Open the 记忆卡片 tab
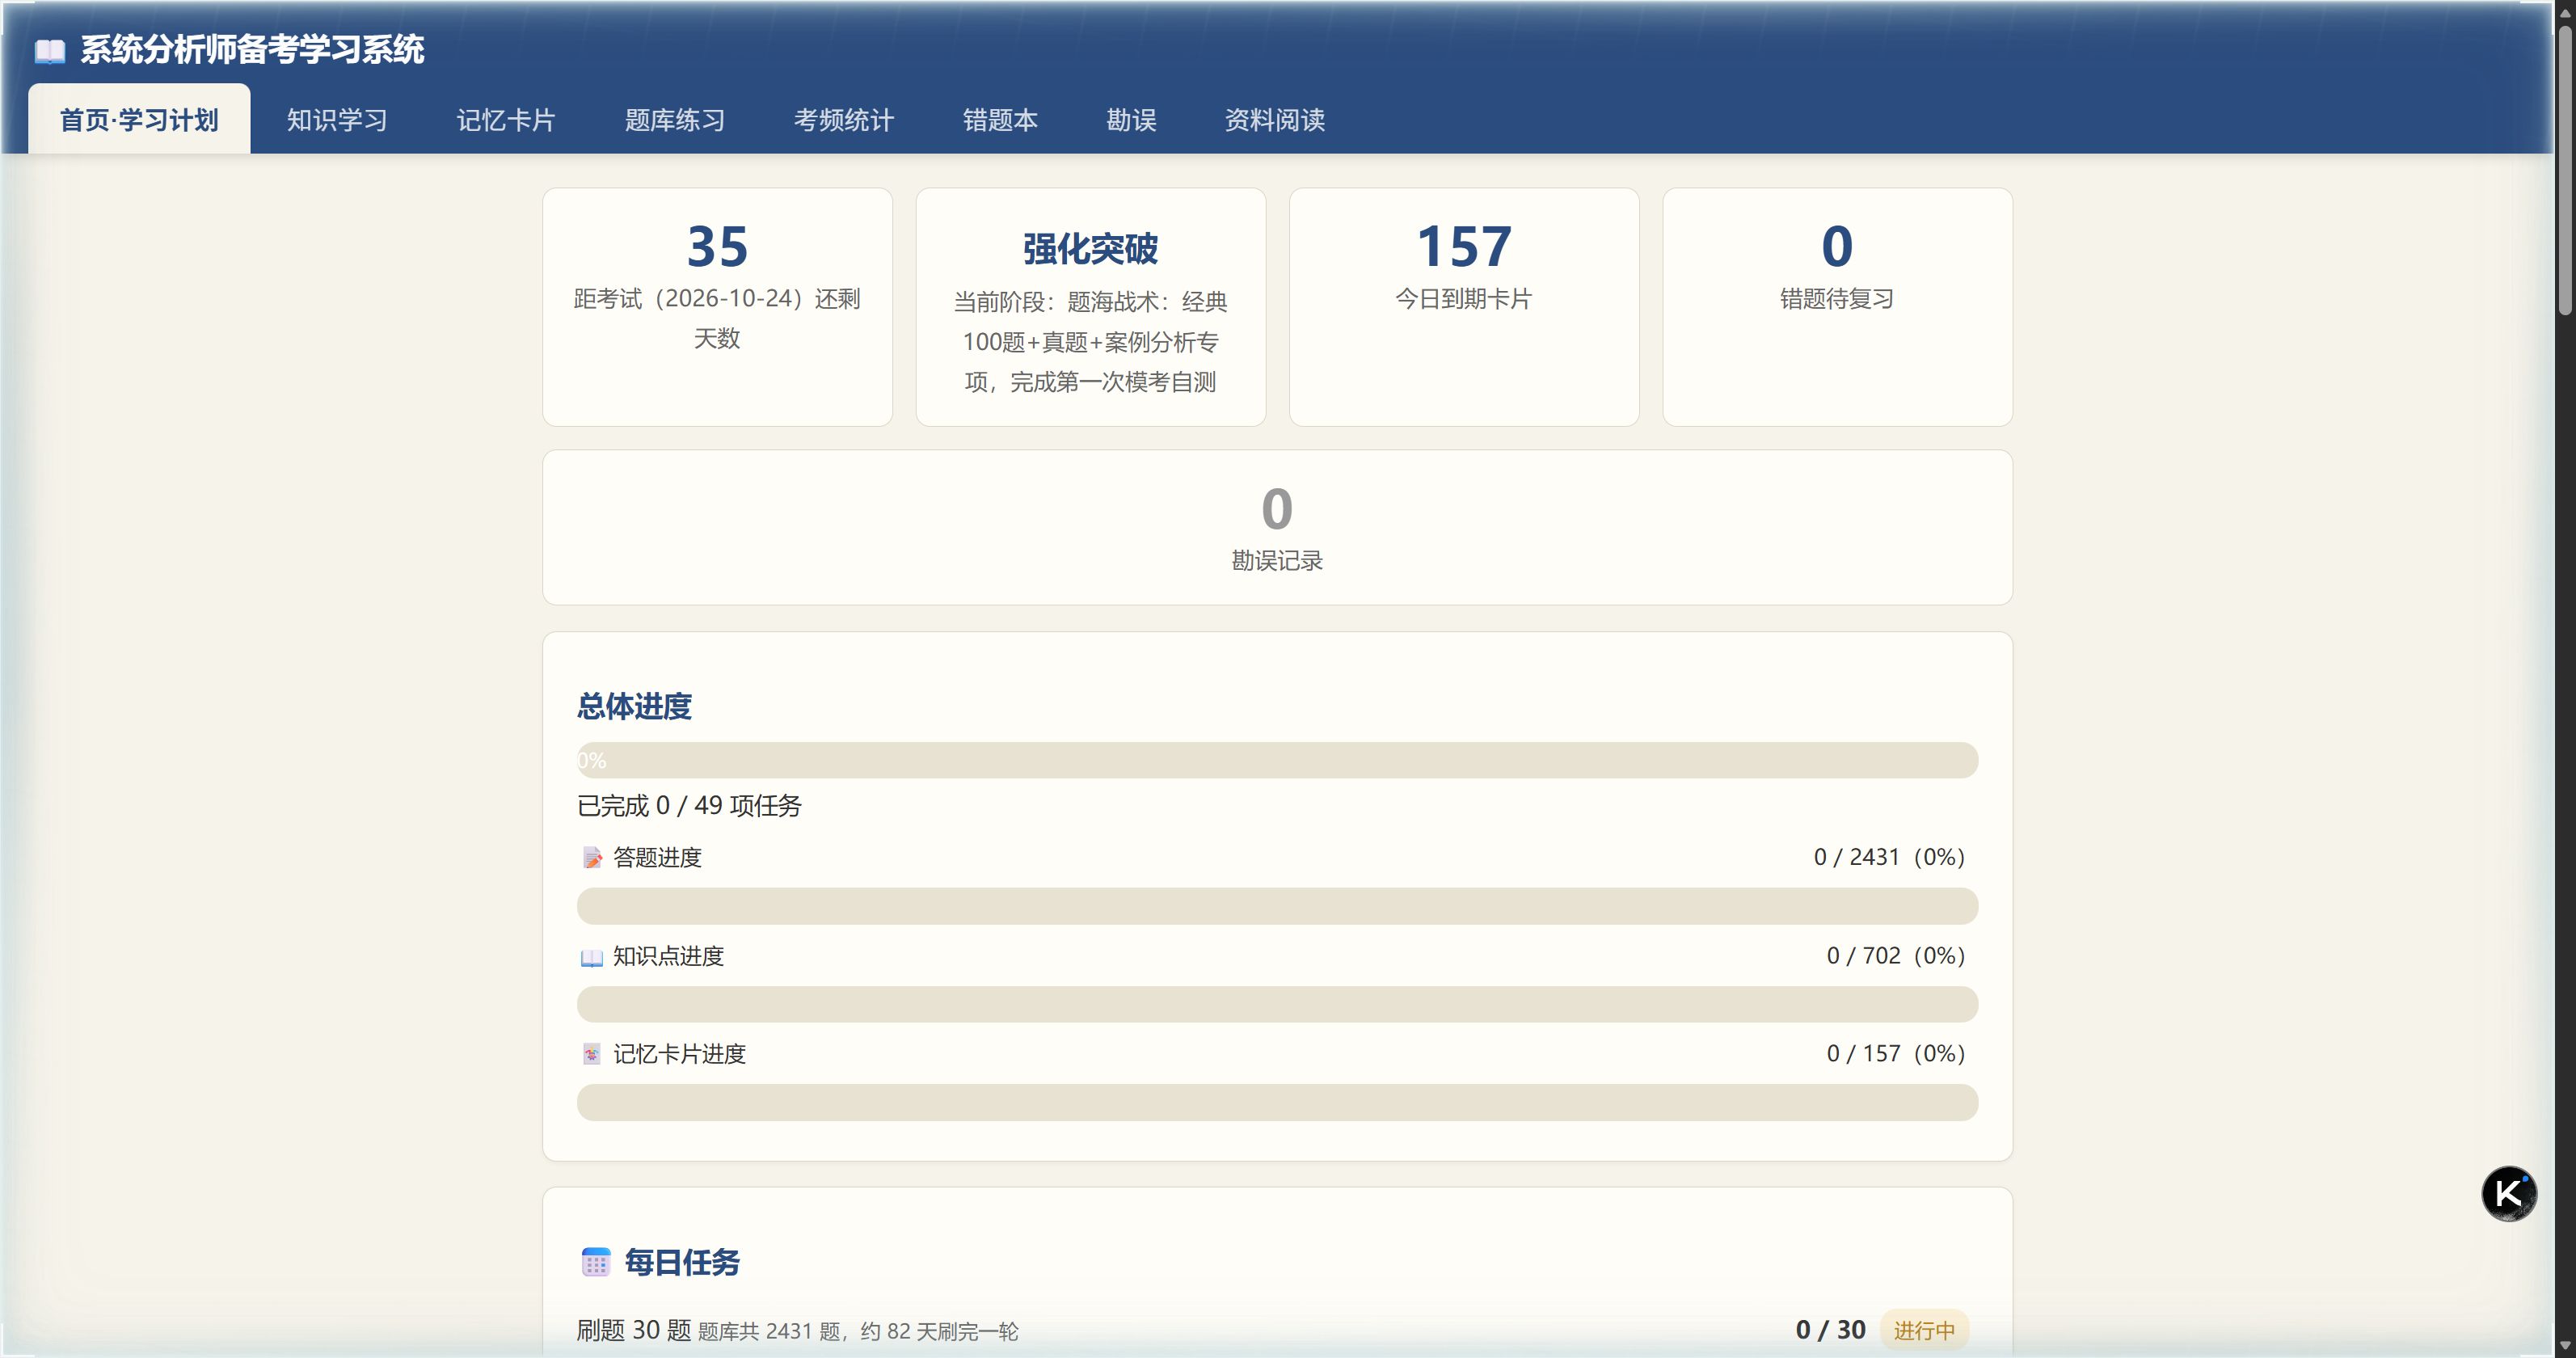The image size is (2576, 1358). pos(506,119)
